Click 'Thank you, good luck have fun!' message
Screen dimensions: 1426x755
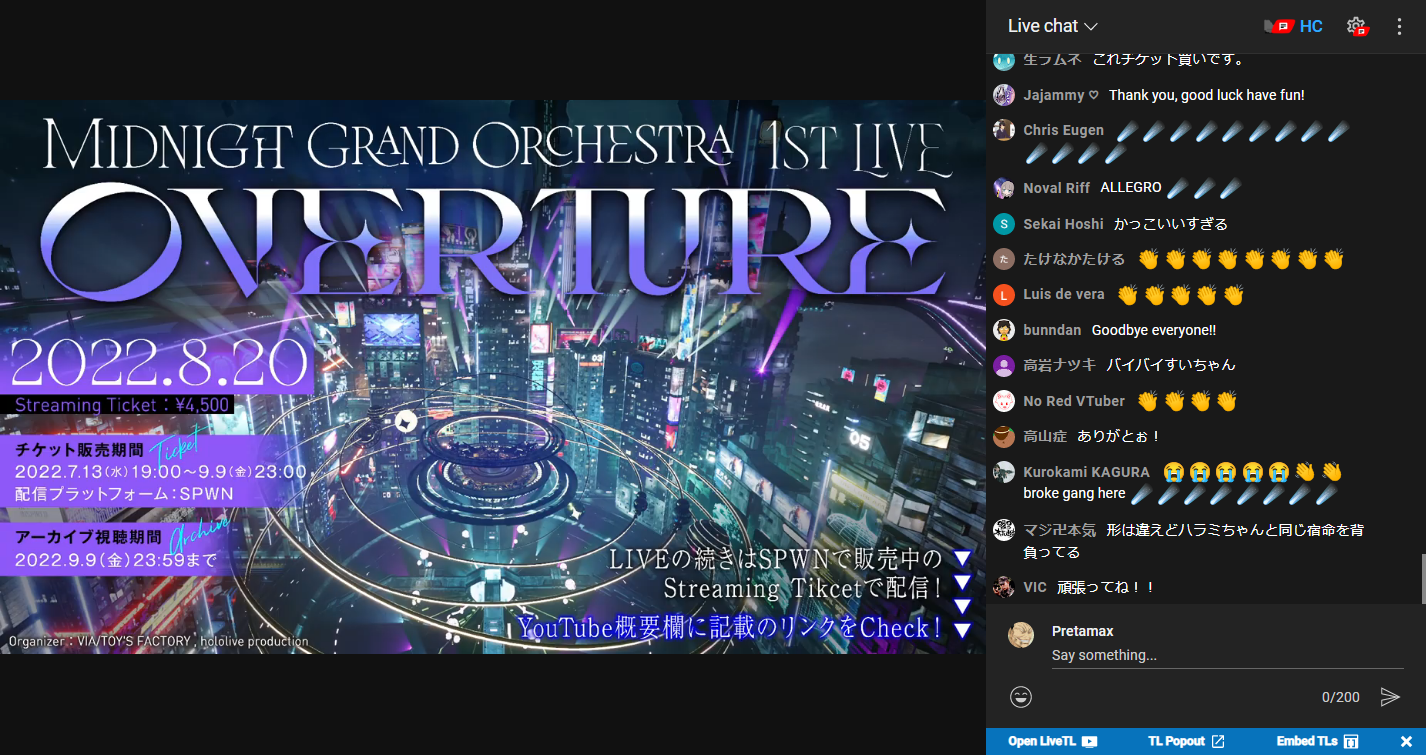coord(1206,95)
